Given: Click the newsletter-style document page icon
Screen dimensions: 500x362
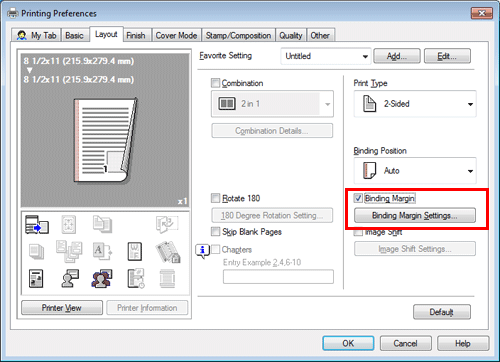Looking at the screenshot, I should tap(36, 279).
